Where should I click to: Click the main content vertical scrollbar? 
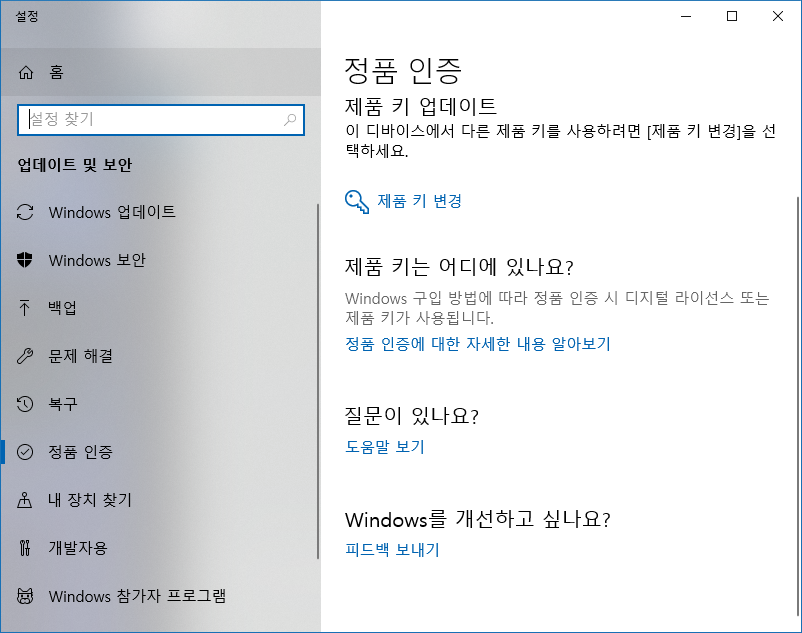point(798,406)
